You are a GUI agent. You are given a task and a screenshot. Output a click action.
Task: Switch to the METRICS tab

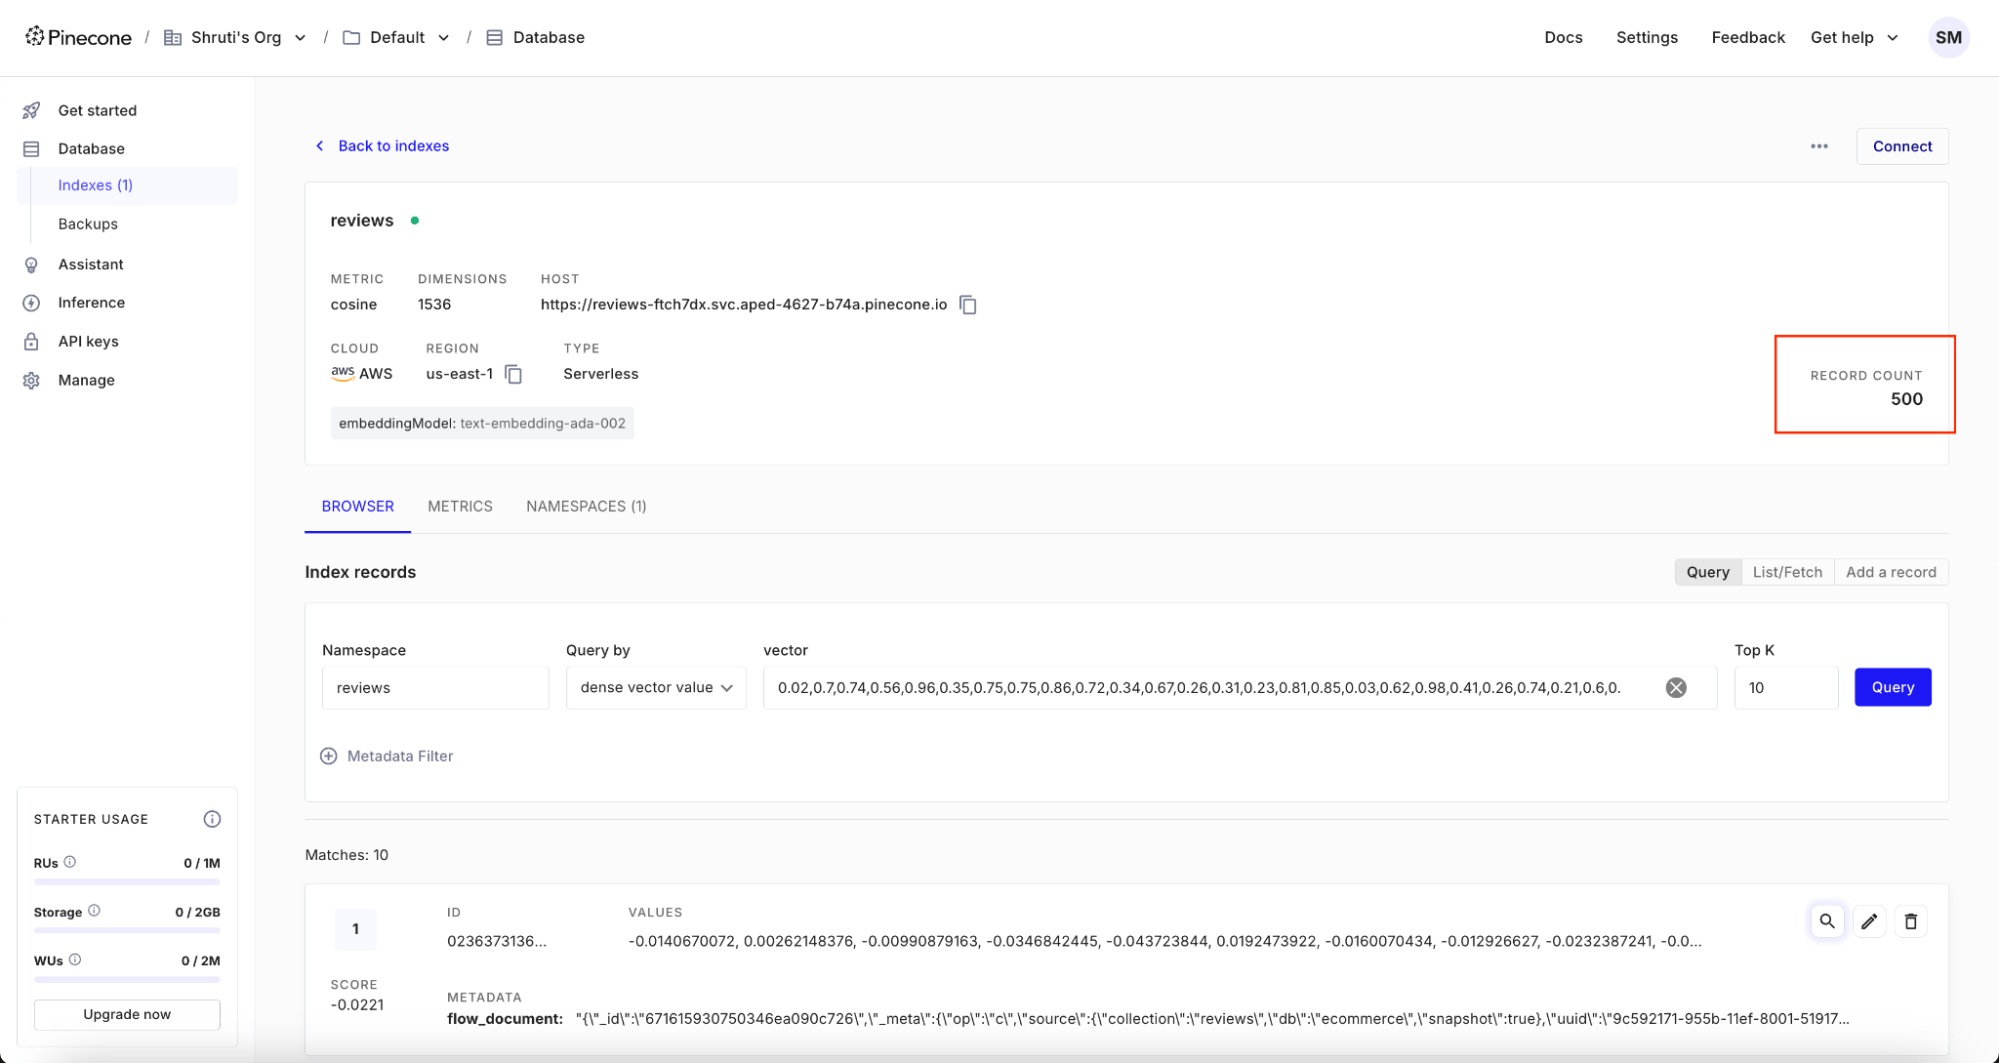coord(460,506)
